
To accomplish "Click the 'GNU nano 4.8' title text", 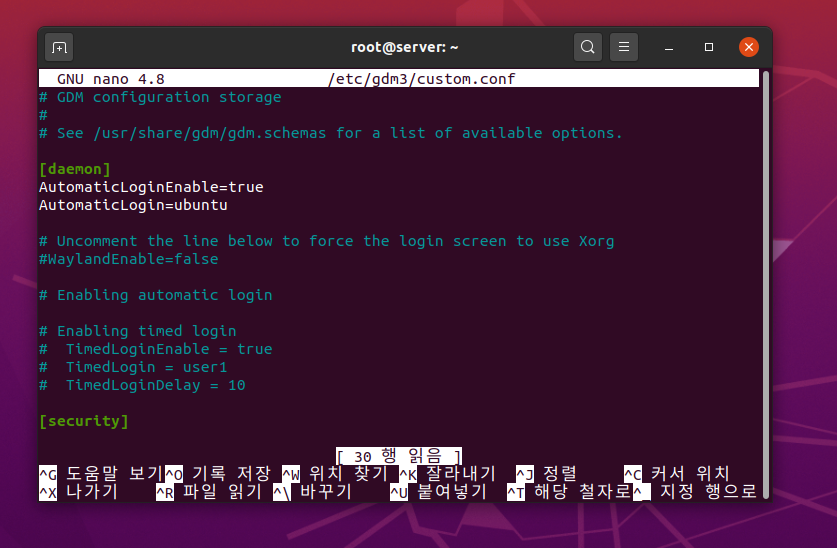I will [x=110, y=80].
